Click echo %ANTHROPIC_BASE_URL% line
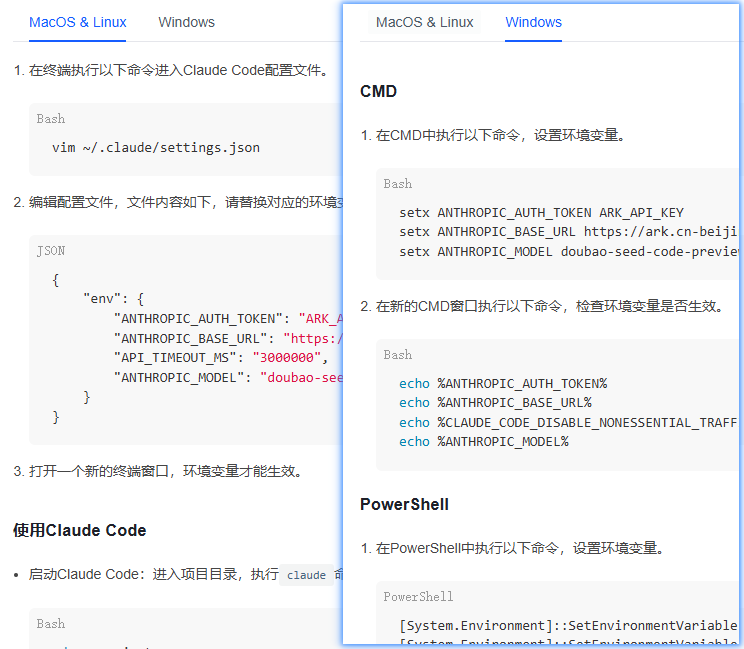 495,403
